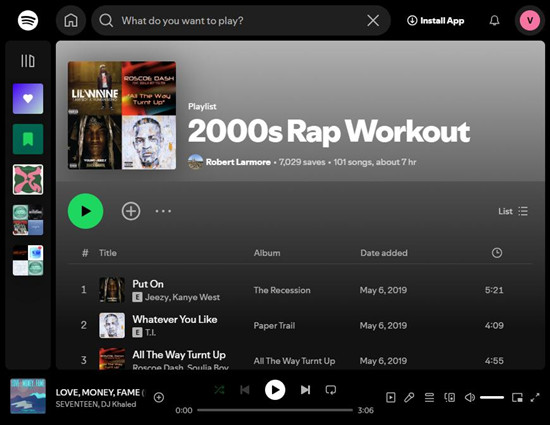Select the track 'Put On'

(x=148, y=284)
